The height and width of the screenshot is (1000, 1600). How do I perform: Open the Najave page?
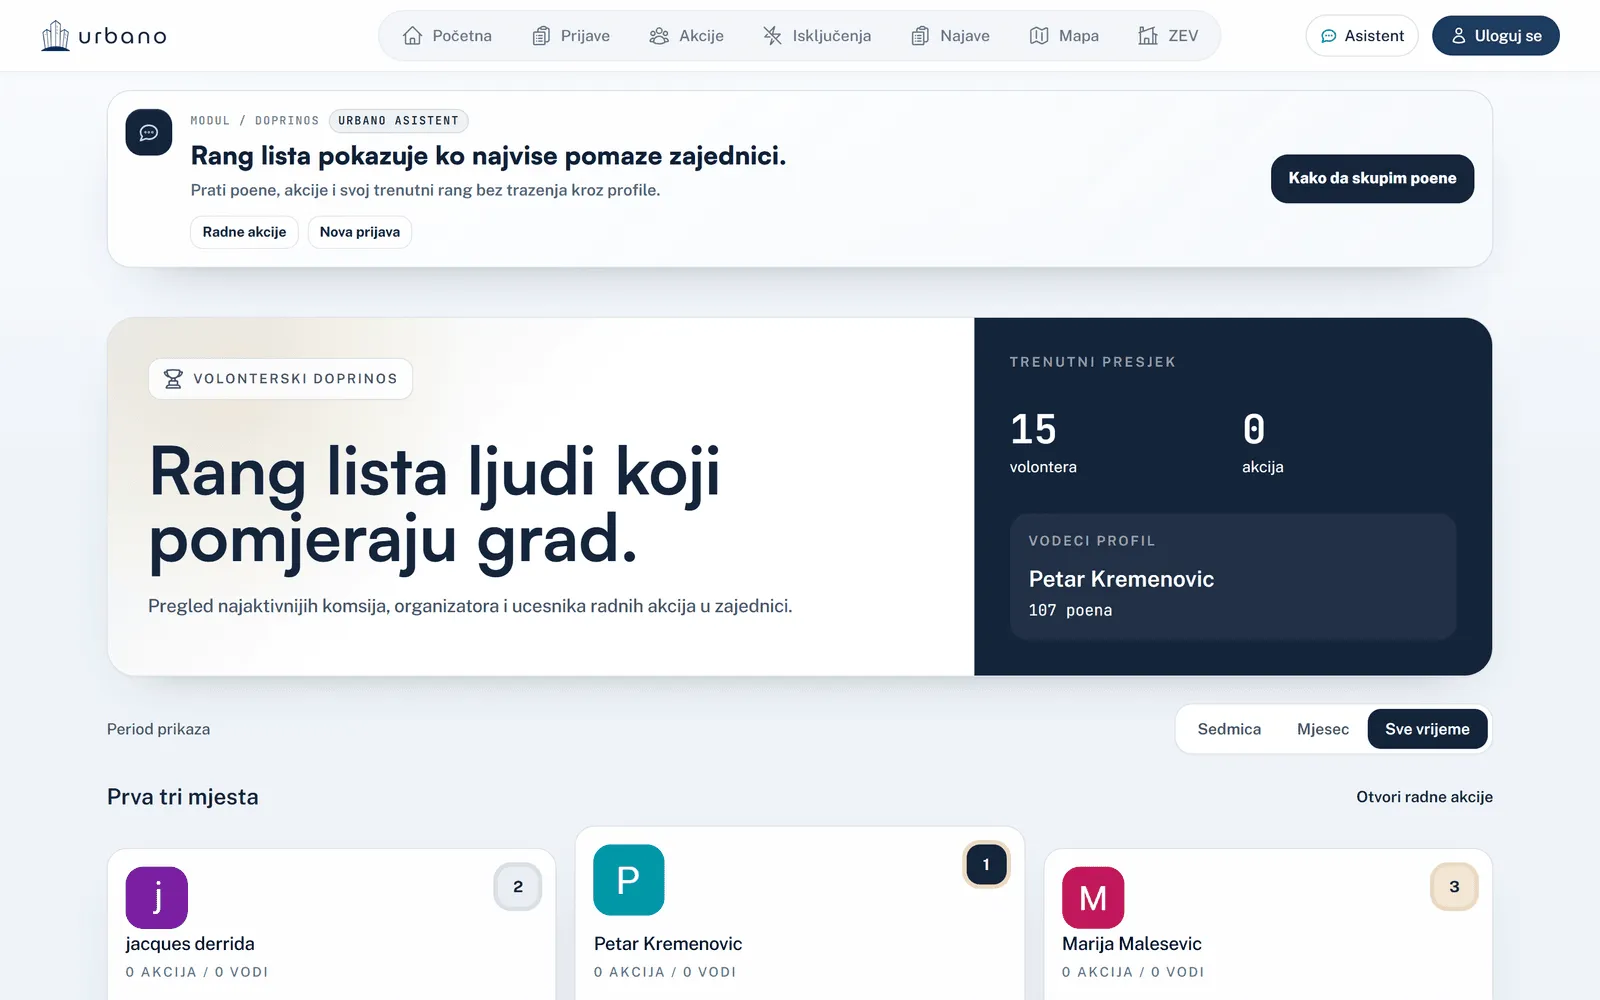click(950, 36)
